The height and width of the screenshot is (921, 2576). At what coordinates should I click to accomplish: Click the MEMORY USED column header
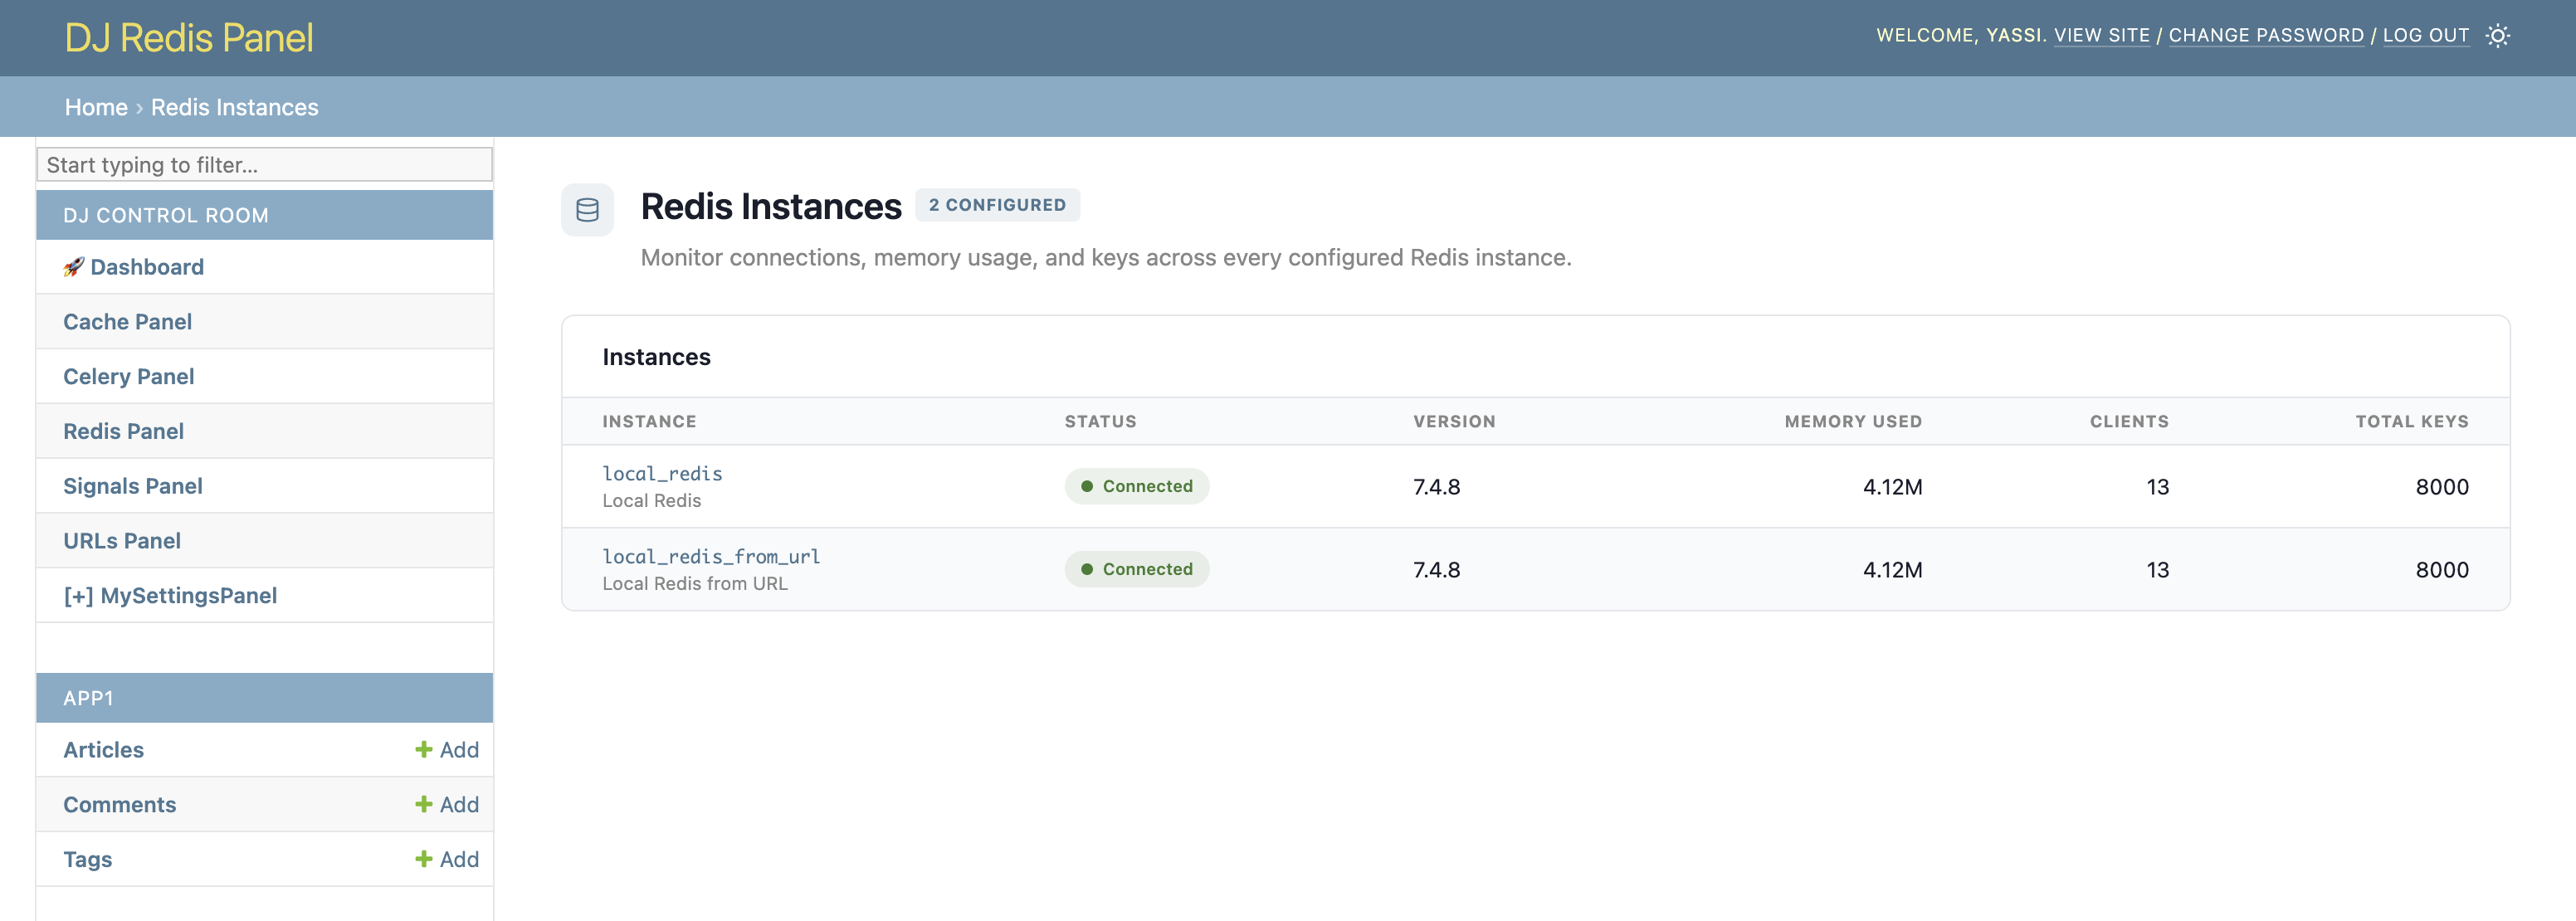[1853, 421]
